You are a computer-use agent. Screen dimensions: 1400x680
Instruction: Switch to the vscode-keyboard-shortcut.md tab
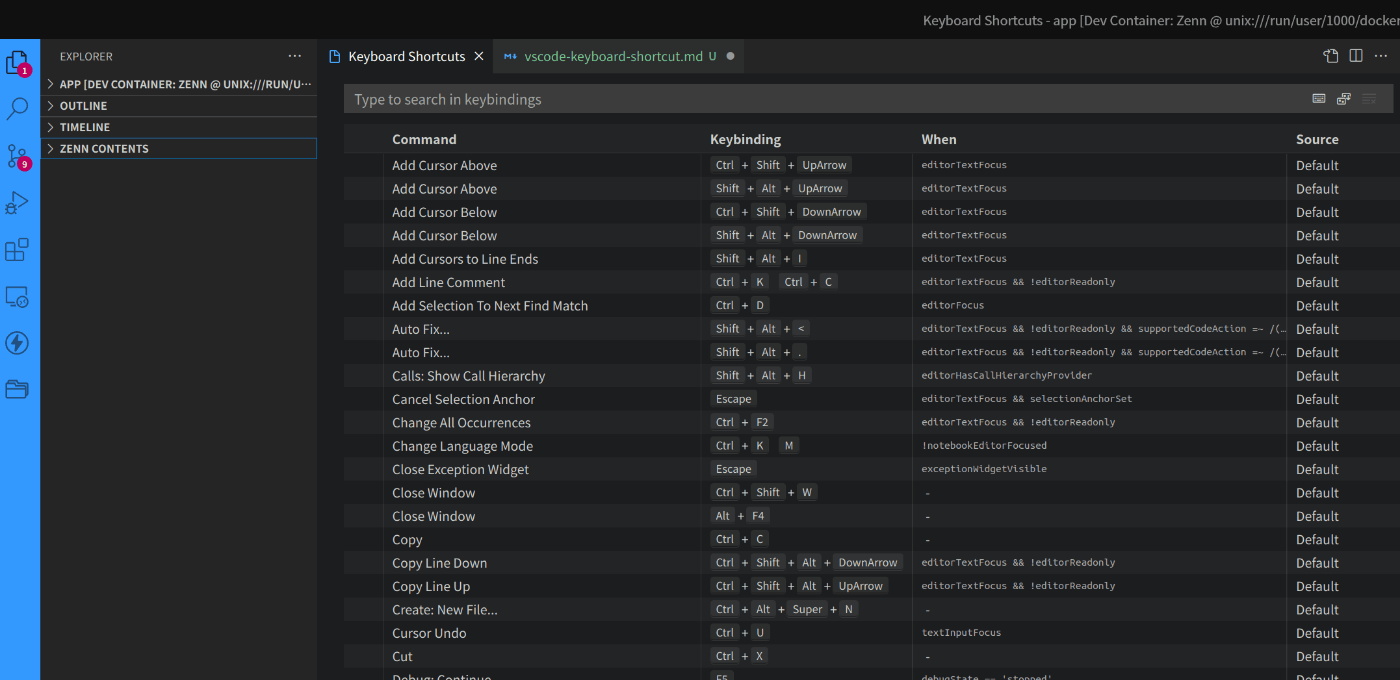click(614, 57)
